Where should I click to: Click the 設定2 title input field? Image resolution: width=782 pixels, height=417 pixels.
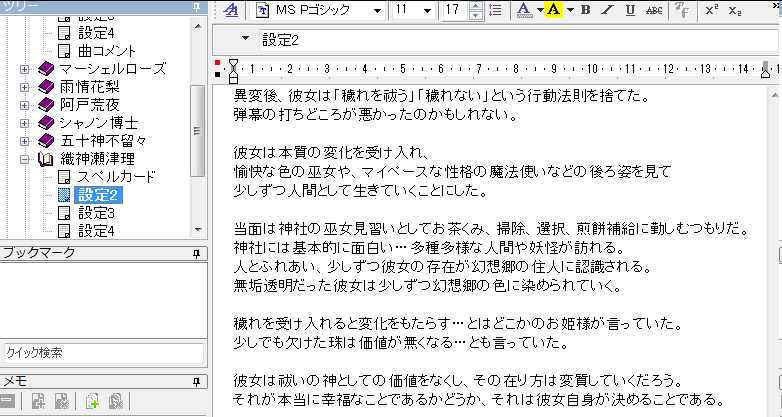click(519, 40)
